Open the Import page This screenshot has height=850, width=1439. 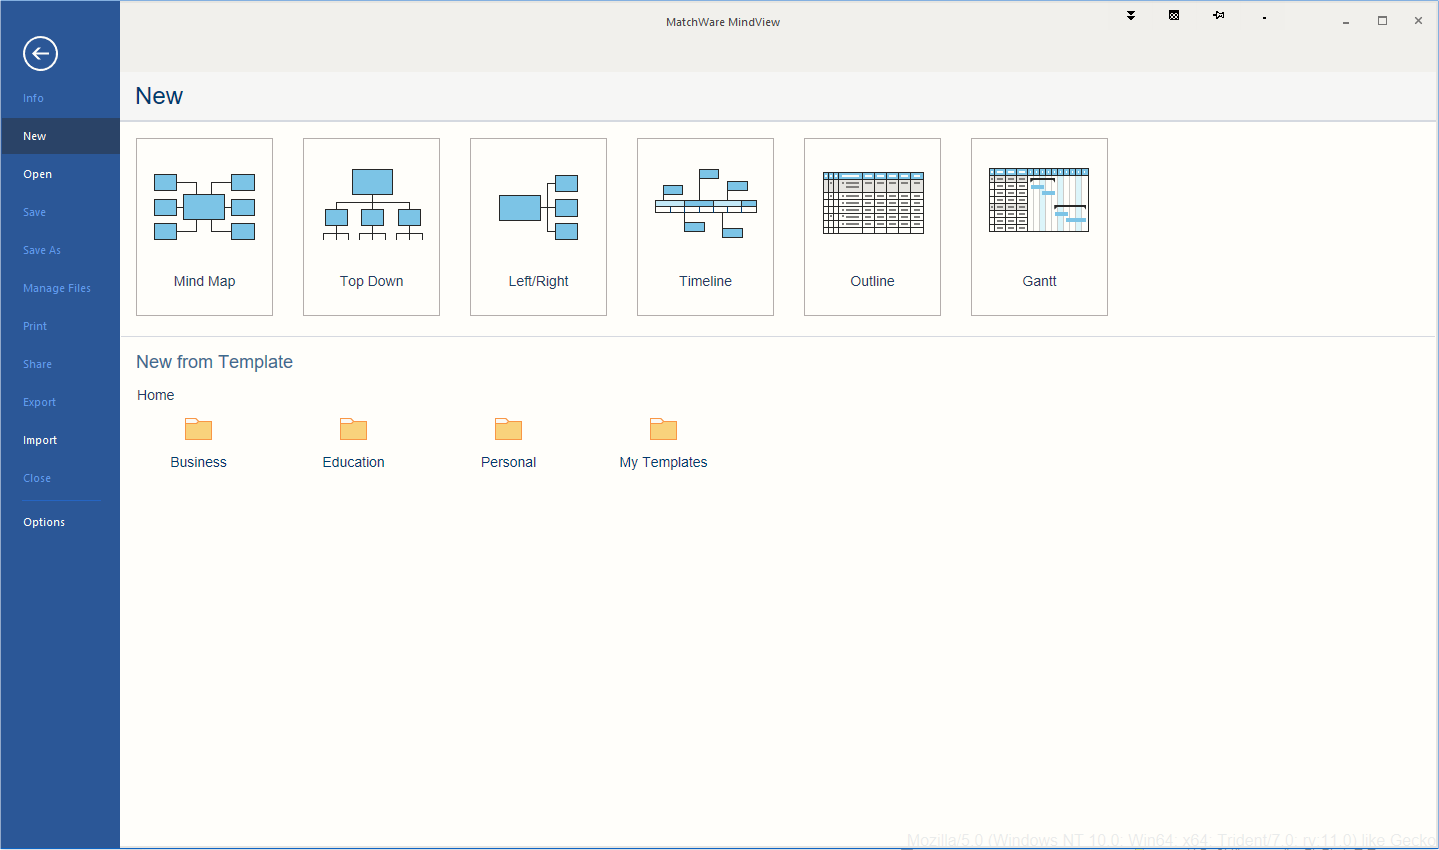click(x=60, y=440)
